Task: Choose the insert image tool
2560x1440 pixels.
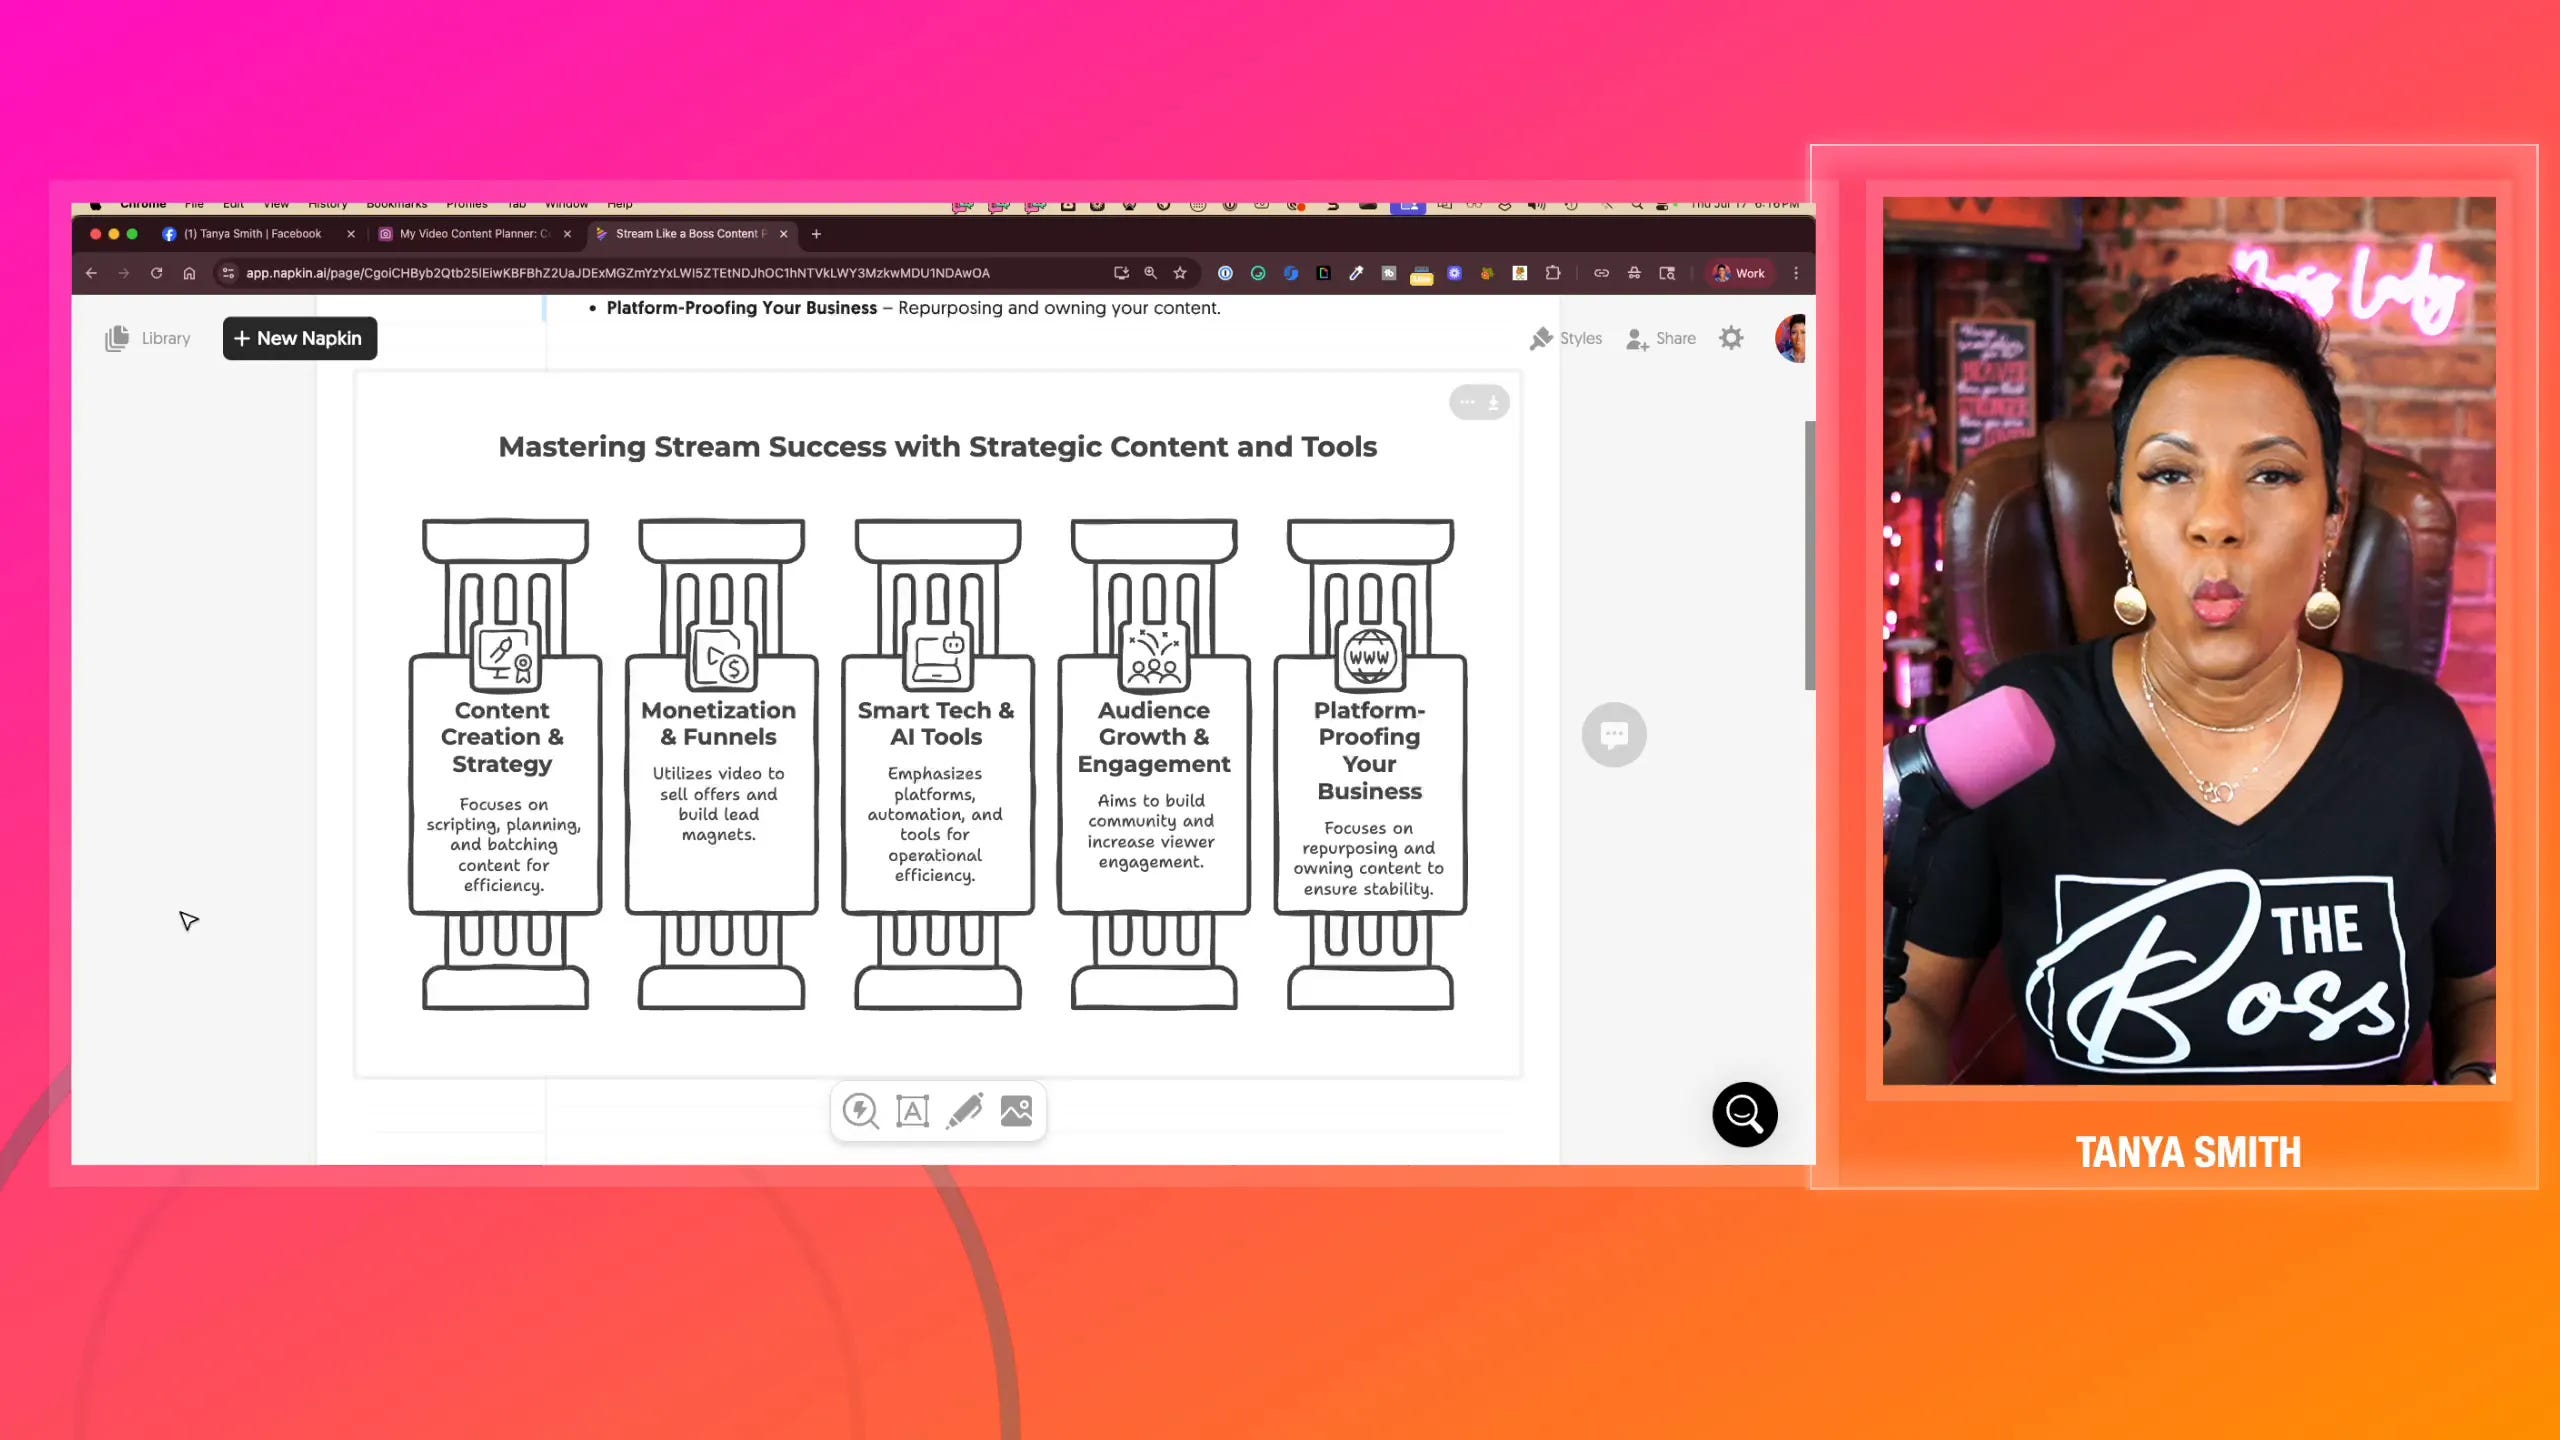Action: [1016, 1111]
